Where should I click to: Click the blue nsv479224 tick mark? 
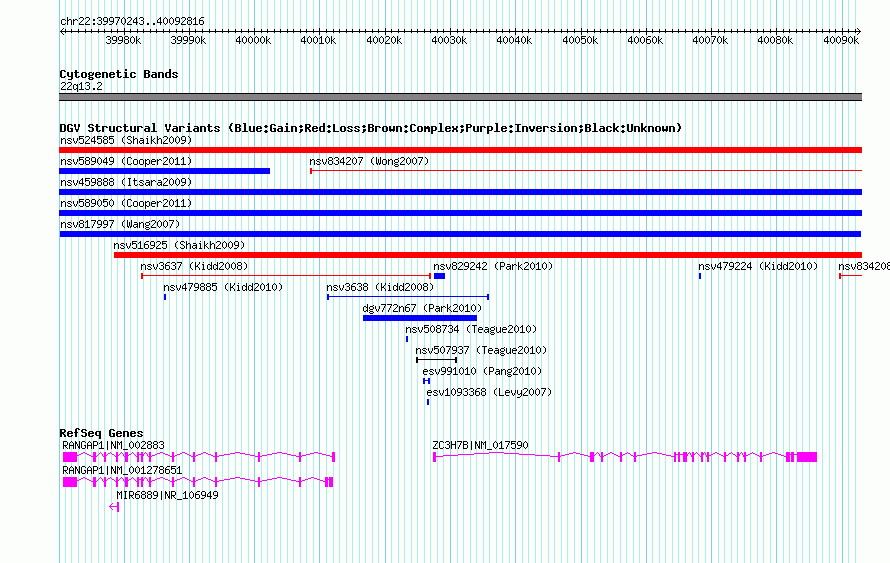coord(700,276)
